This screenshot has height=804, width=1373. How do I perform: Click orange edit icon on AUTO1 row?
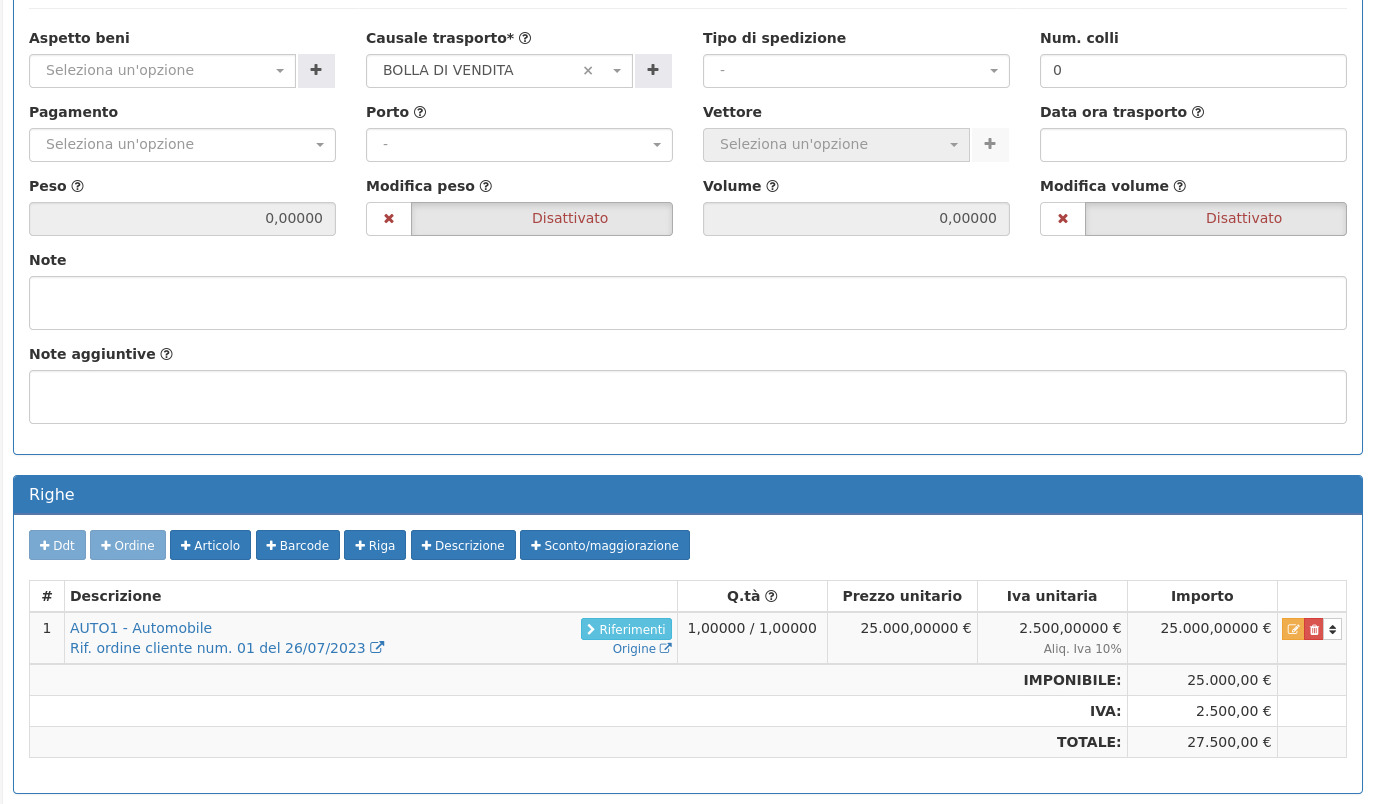click(1293, 629)
